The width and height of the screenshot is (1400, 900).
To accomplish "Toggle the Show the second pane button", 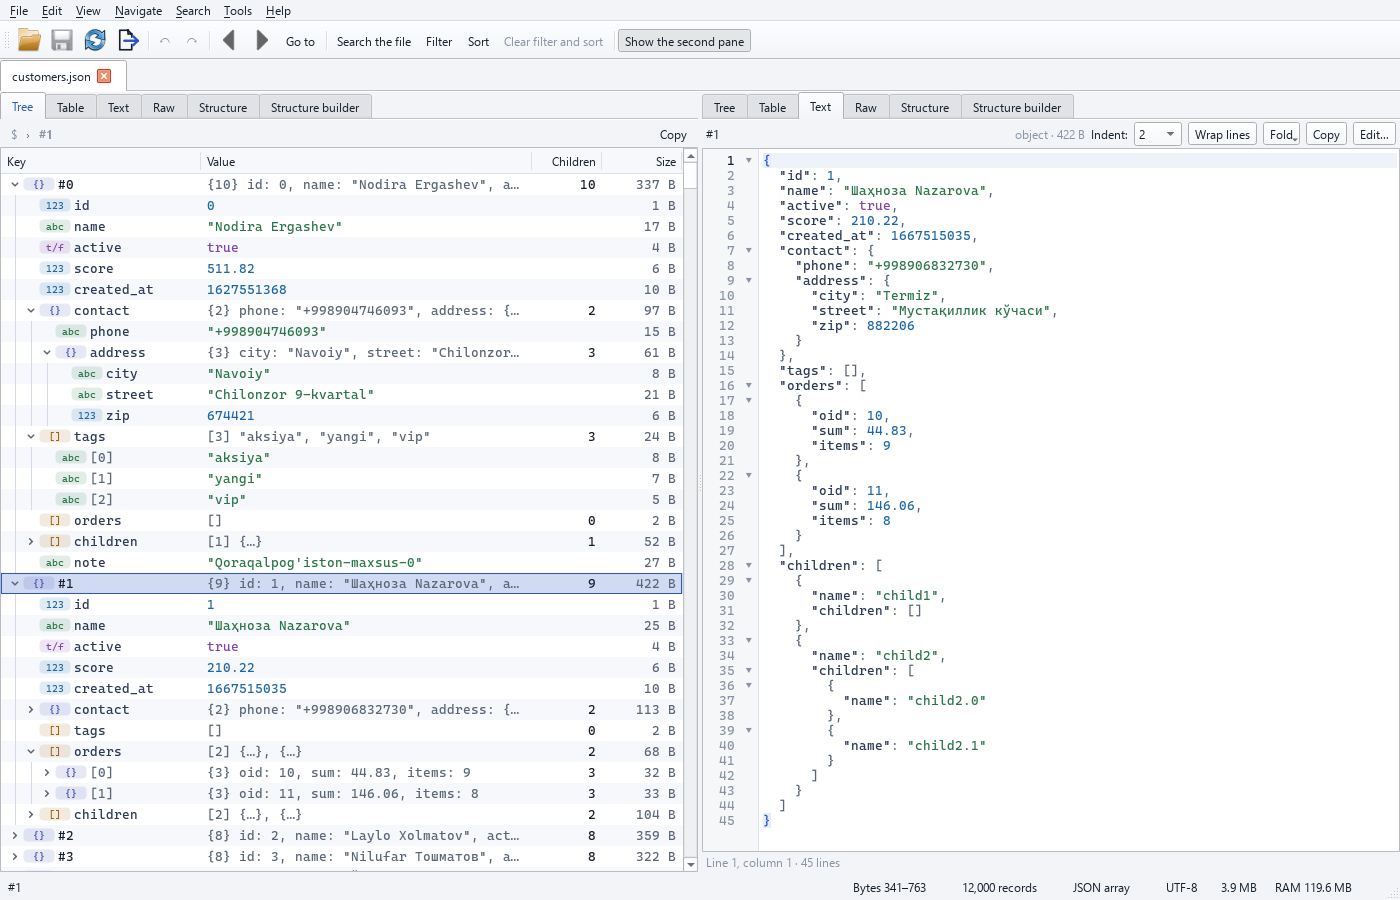I will coord(684,41).
